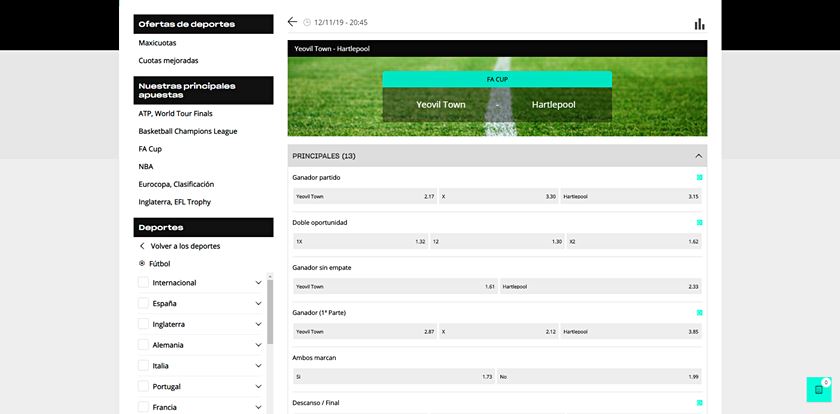Check the Internacional checkbox

143,282
